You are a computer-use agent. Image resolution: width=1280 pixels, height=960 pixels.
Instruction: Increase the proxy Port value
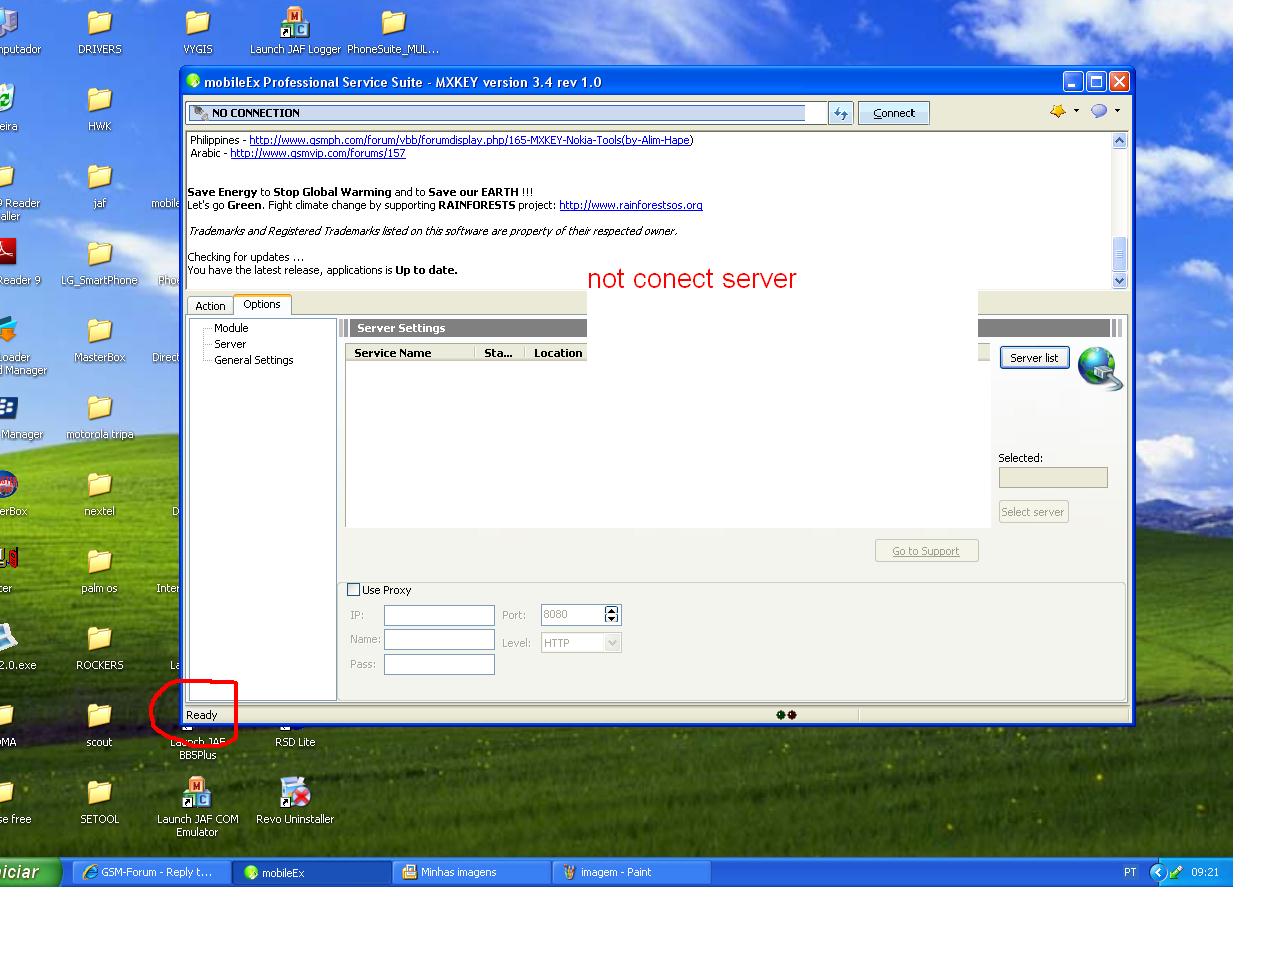point(612,610)
